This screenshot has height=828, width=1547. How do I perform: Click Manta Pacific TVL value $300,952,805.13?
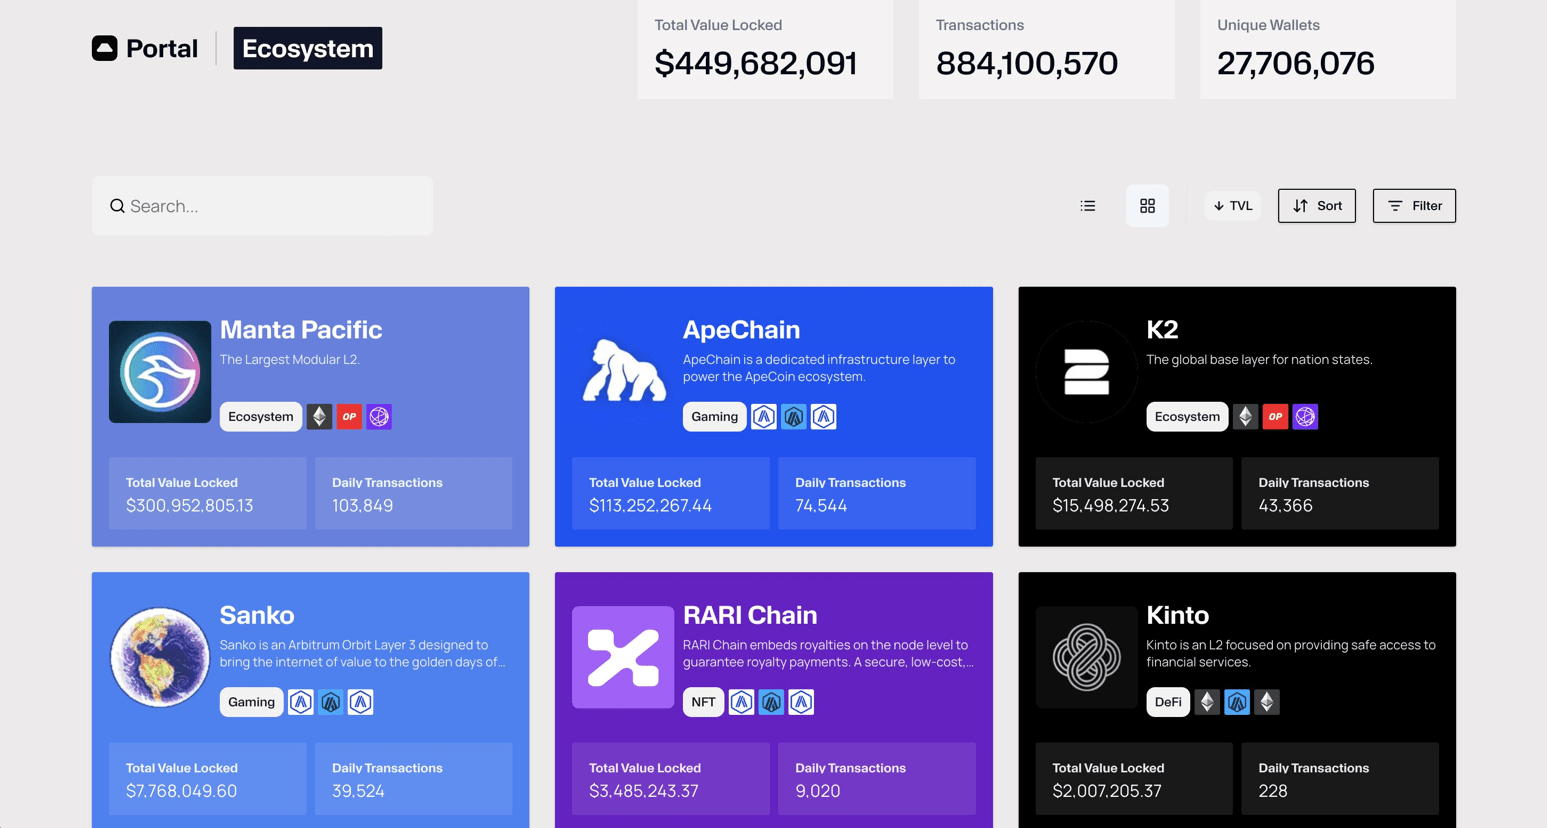[x=189, y=506]
